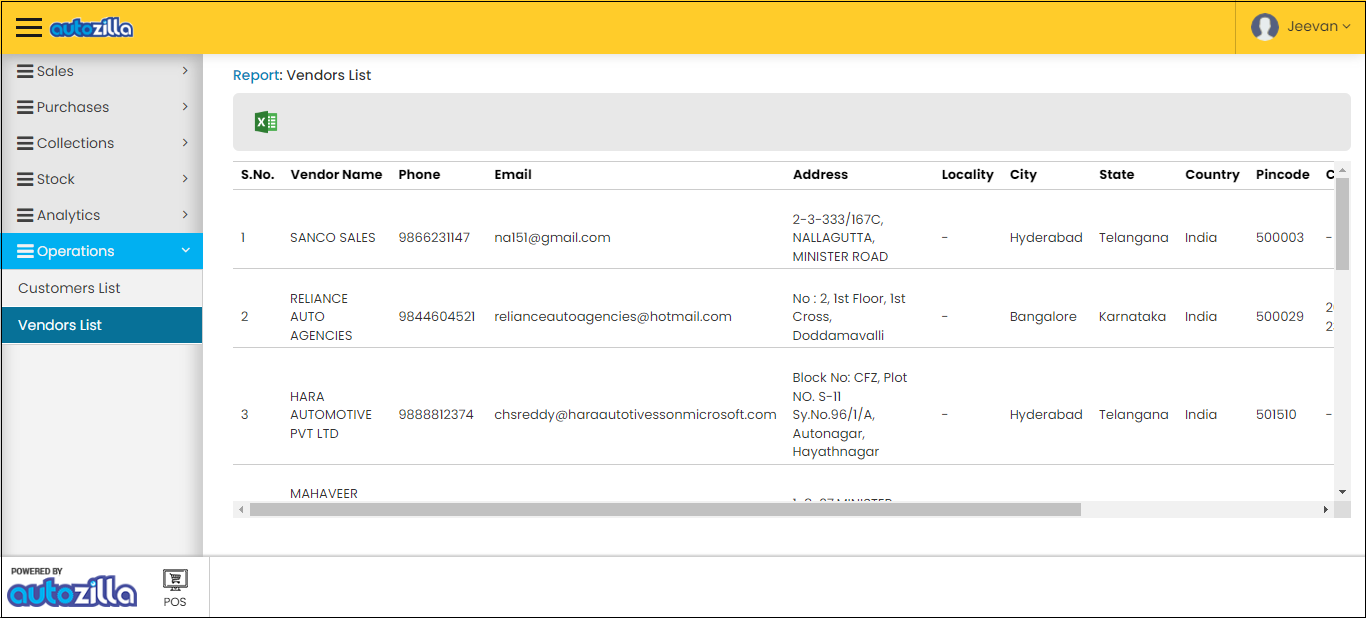Image resolution: width=1366 pixels, height=628 pixels.
Task: Select the Operations sidebar menu
Action: point(102,251)
